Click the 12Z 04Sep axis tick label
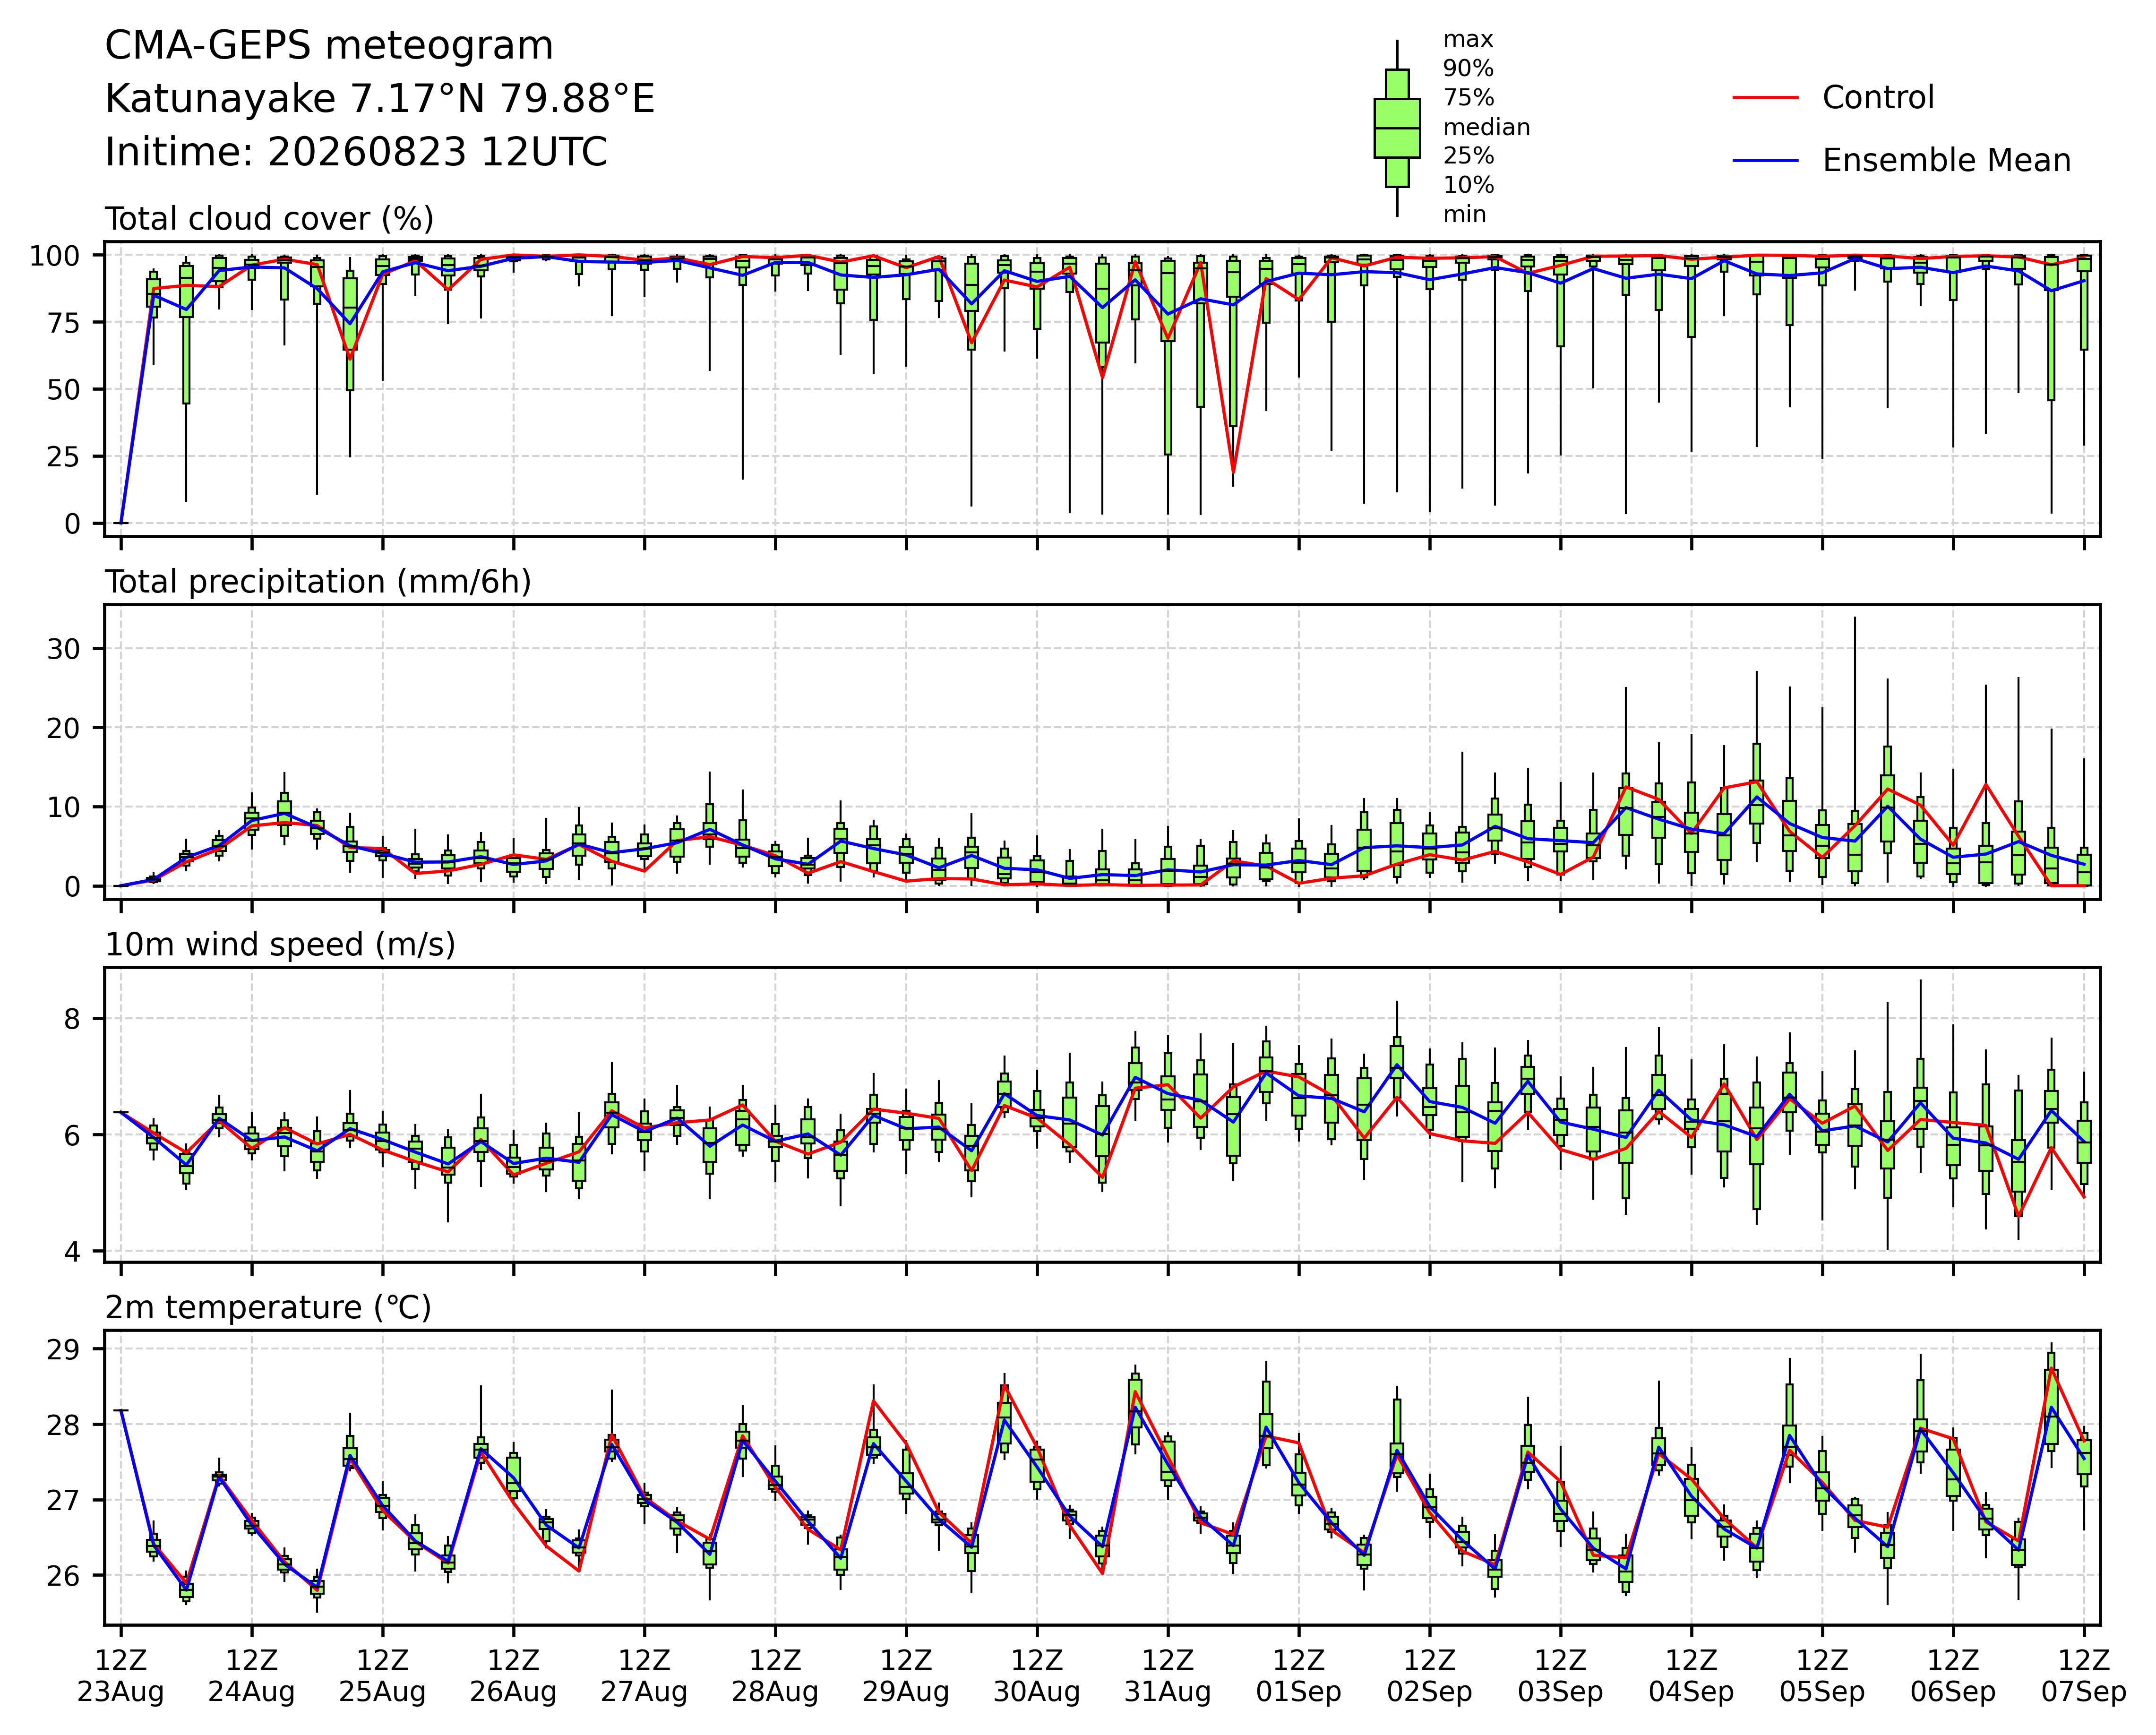This screenshot has width=2156, height=1735. point(1691,1676)
